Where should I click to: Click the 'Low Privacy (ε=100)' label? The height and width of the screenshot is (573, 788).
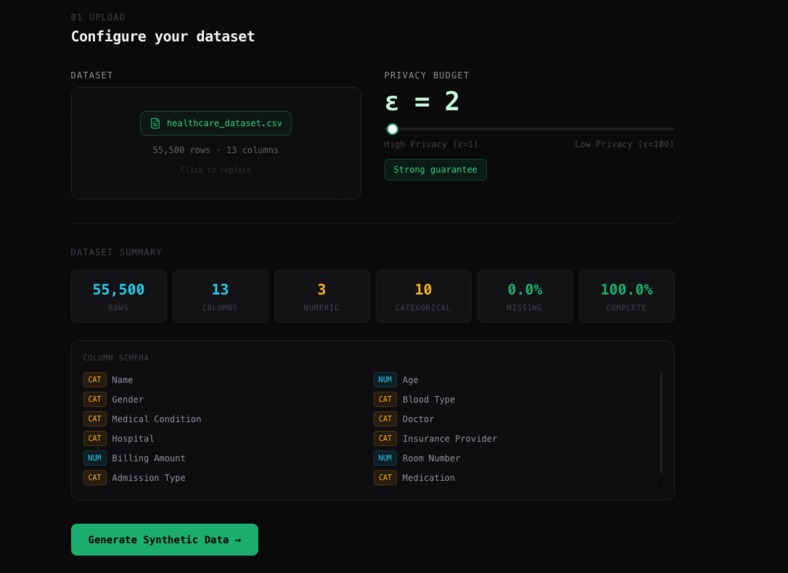pyautogui.click(x=624, y=144)
